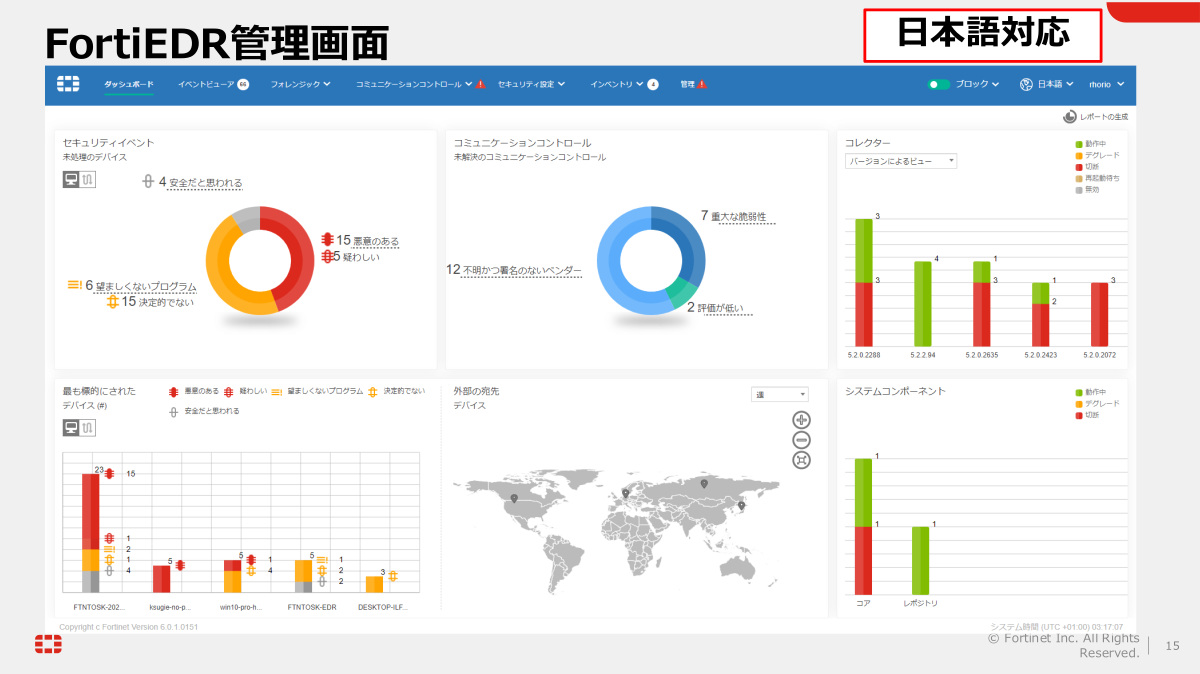Click the map pin over northern Russia

point(704,484)
